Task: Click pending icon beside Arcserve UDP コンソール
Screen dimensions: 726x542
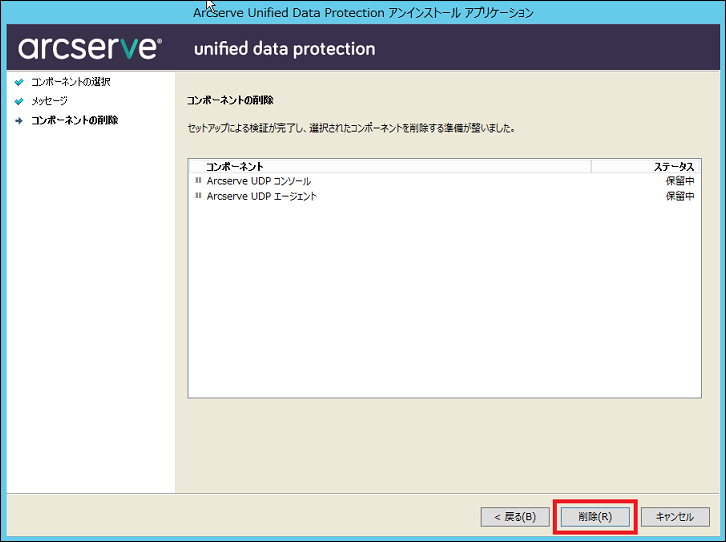Action: [198, 181]
